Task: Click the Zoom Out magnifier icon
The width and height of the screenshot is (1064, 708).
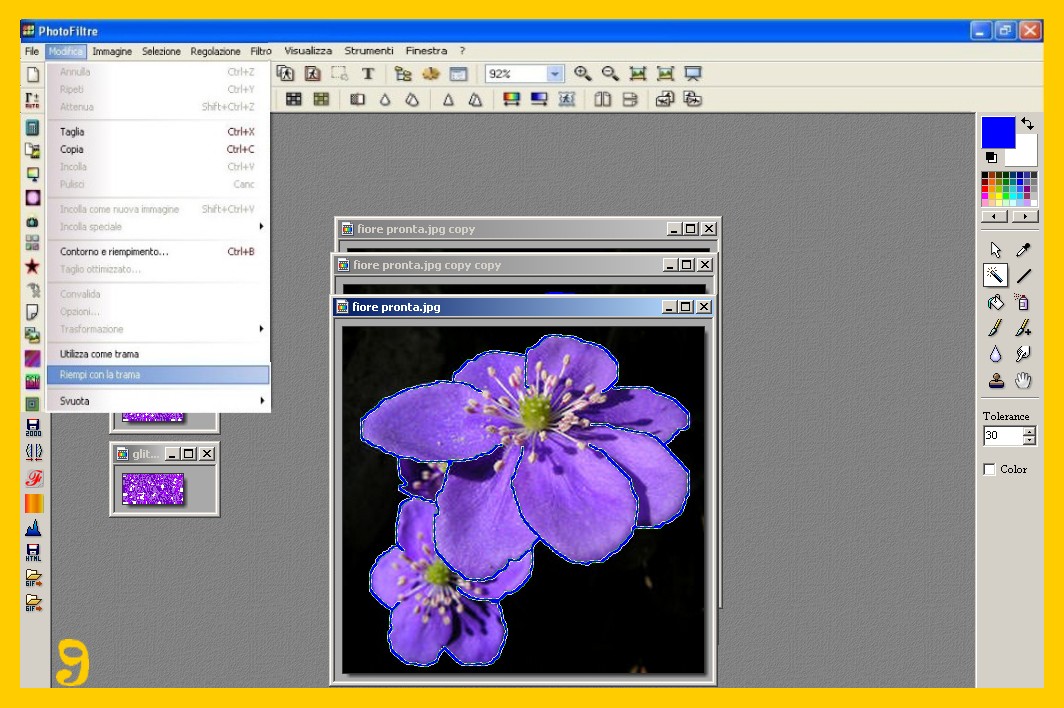Action: coord(609,73)
